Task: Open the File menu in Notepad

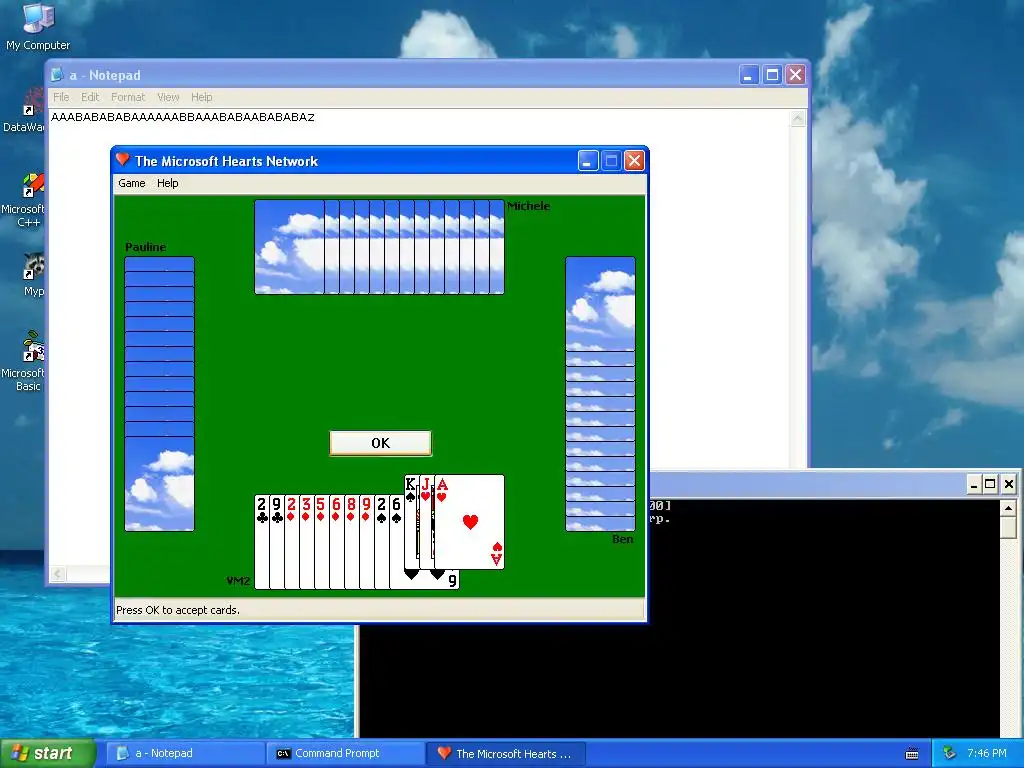Action: 61,97
